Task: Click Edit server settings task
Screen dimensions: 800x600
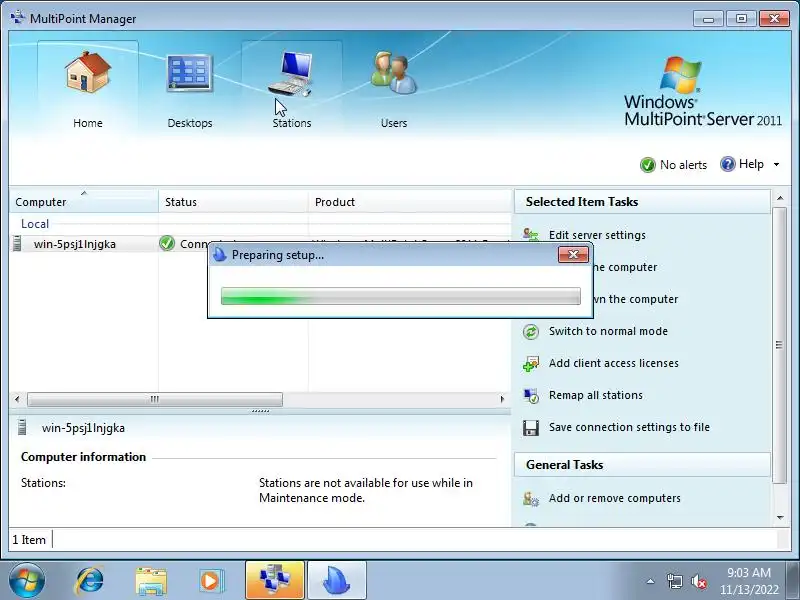Action: pyautogui.click(x=597, y=235)
